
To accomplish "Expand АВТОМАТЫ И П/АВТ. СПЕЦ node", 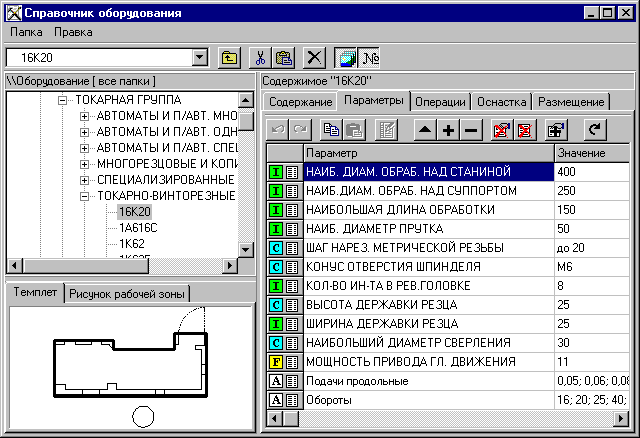I will click(x=84, y=148).
